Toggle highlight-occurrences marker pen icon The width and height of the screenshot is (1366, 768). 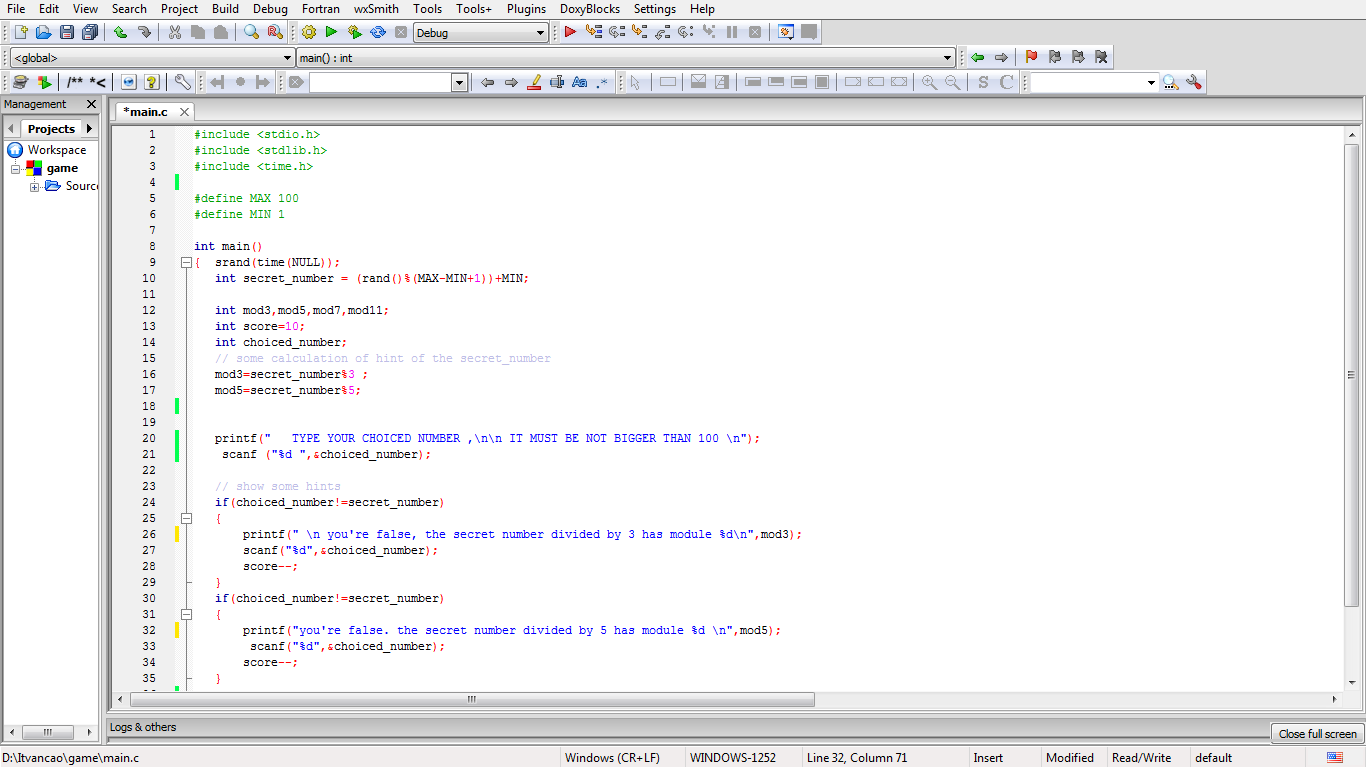pos(534,82)
